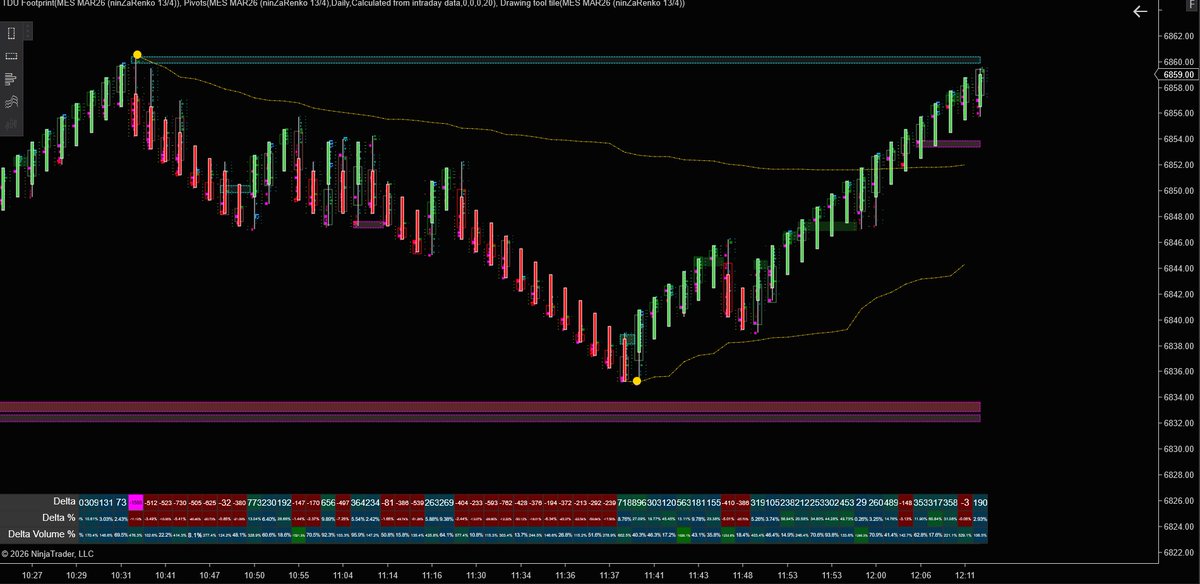Activate the volume profile drawing tool

11,79
